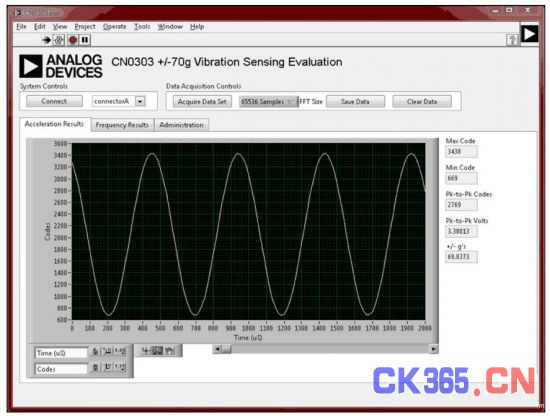This screenshot has width=550, height=416.
Task: Open the Edit menu
Action: click(40, 27)
